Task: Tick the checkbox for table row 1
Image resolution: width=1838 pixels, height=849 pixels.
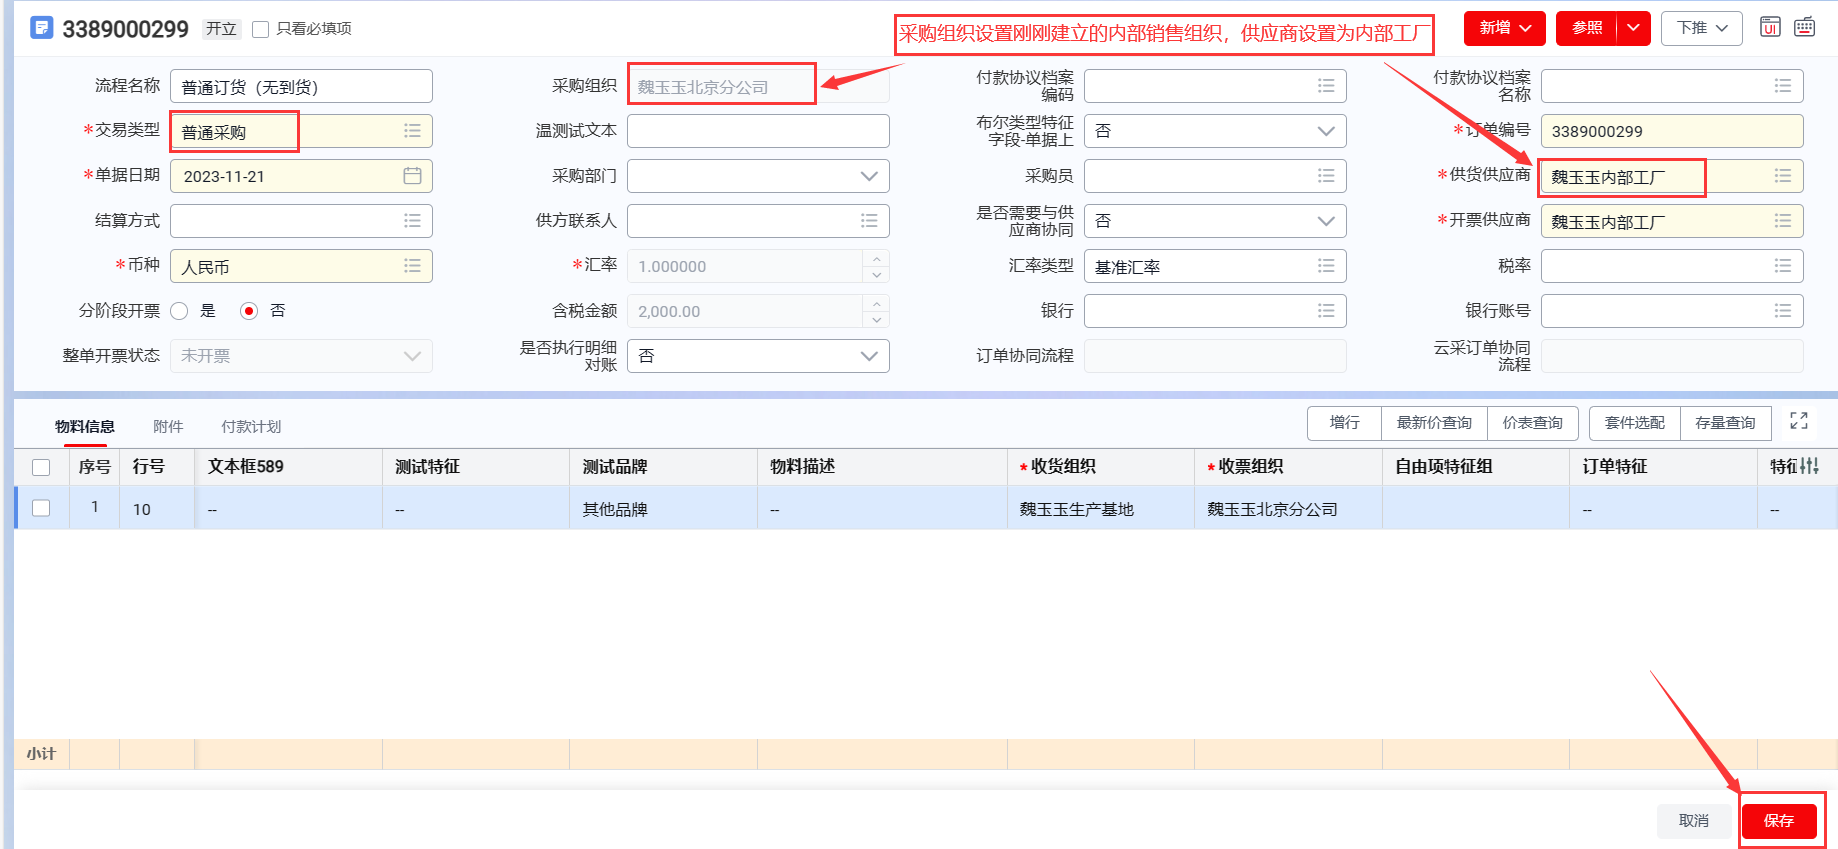Action: pyautogui.click(x=41, y=508)
